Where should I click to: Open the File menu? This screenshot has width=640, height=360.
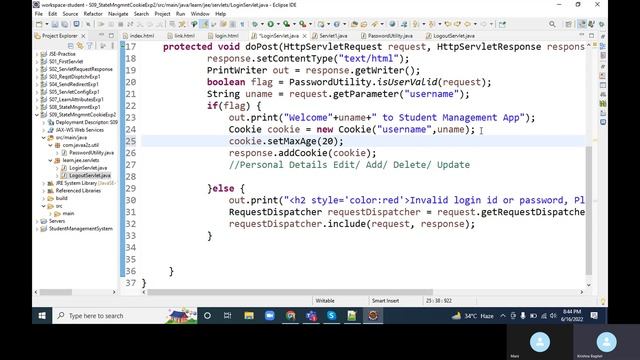coord(39,14)
